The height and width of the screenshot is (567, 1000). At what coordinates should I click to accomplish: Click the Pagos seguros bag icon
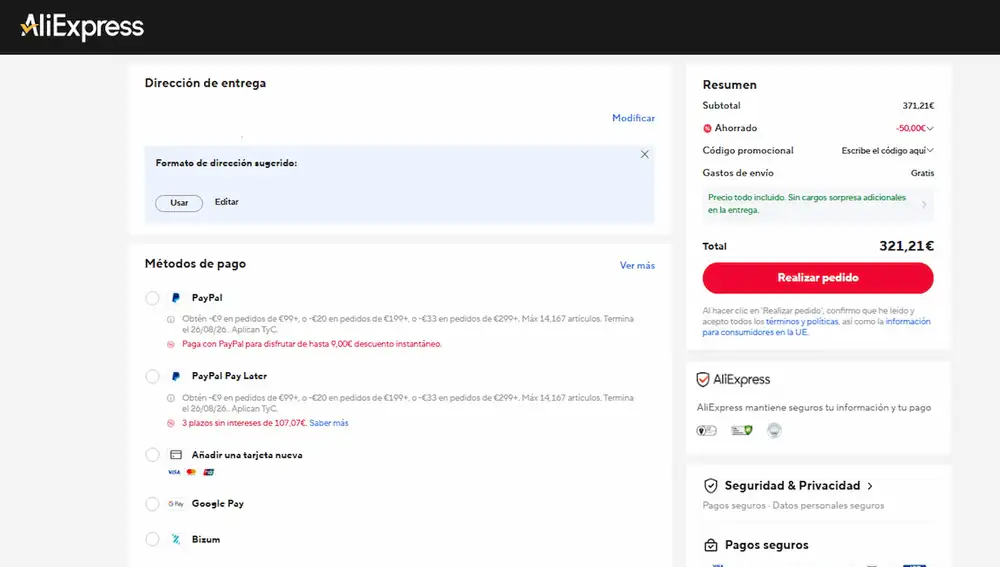pos(710,545)
